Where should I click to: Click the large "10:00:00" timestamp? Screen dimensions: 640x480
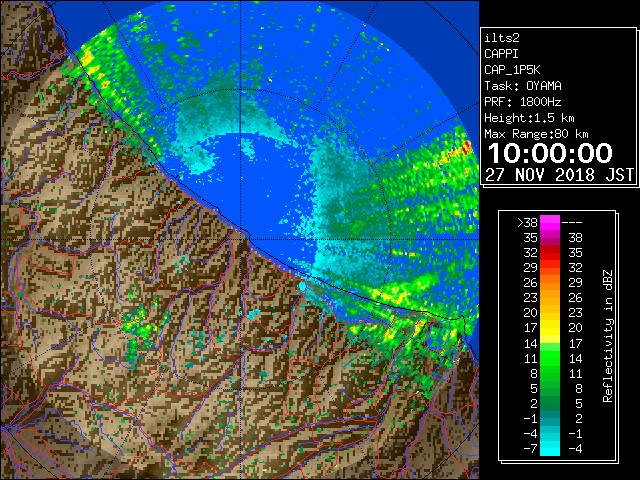(550, 153)
